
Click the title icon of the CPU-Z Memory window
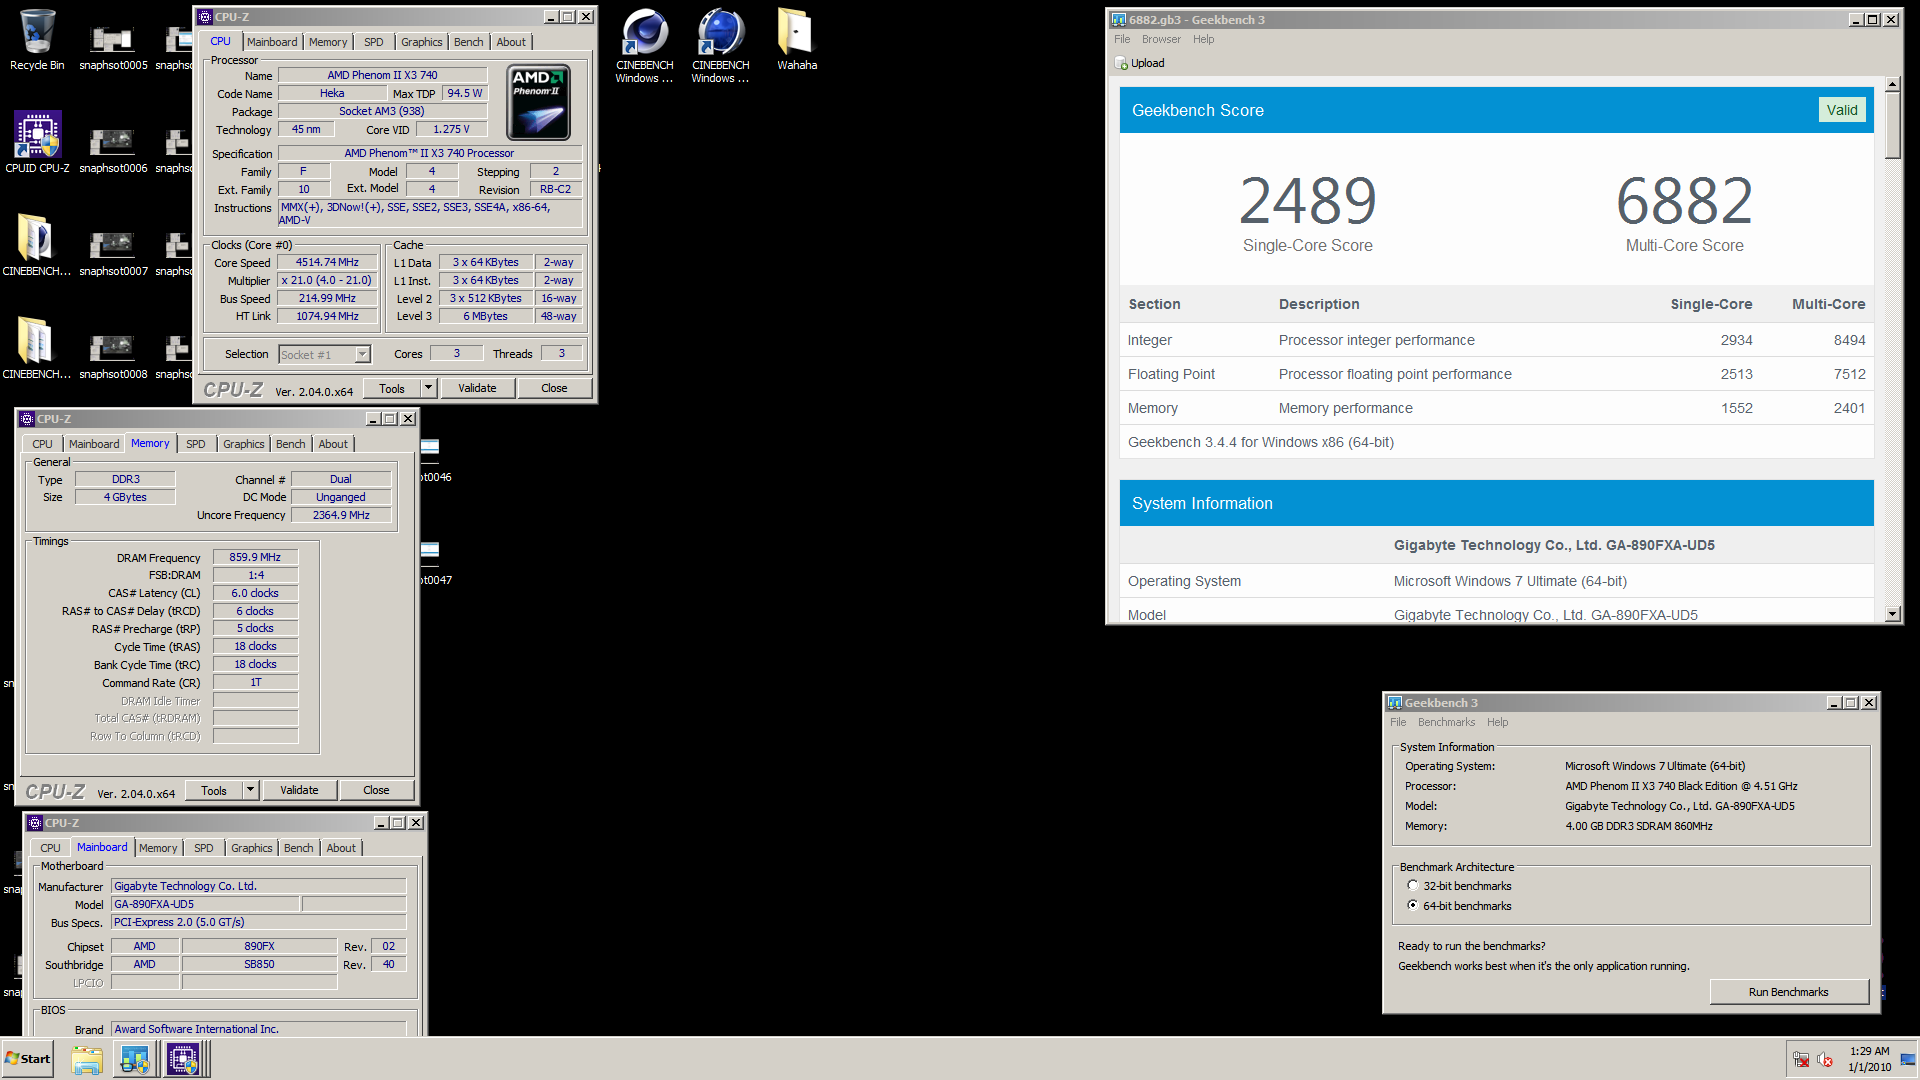27,419
